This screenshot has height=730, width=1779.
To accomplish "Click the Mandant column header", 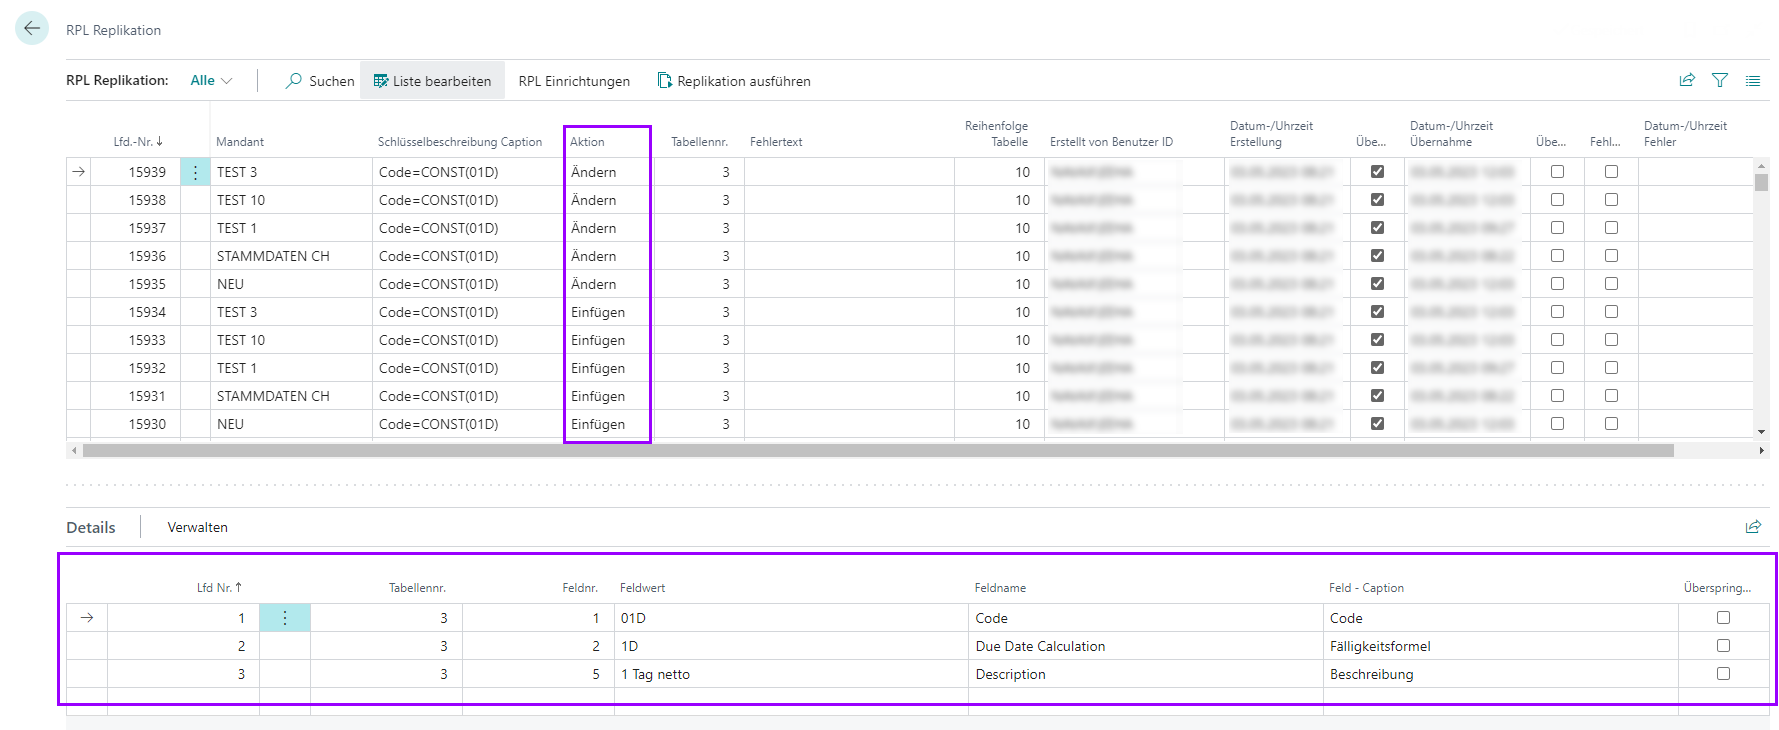I will click(240, 142).
